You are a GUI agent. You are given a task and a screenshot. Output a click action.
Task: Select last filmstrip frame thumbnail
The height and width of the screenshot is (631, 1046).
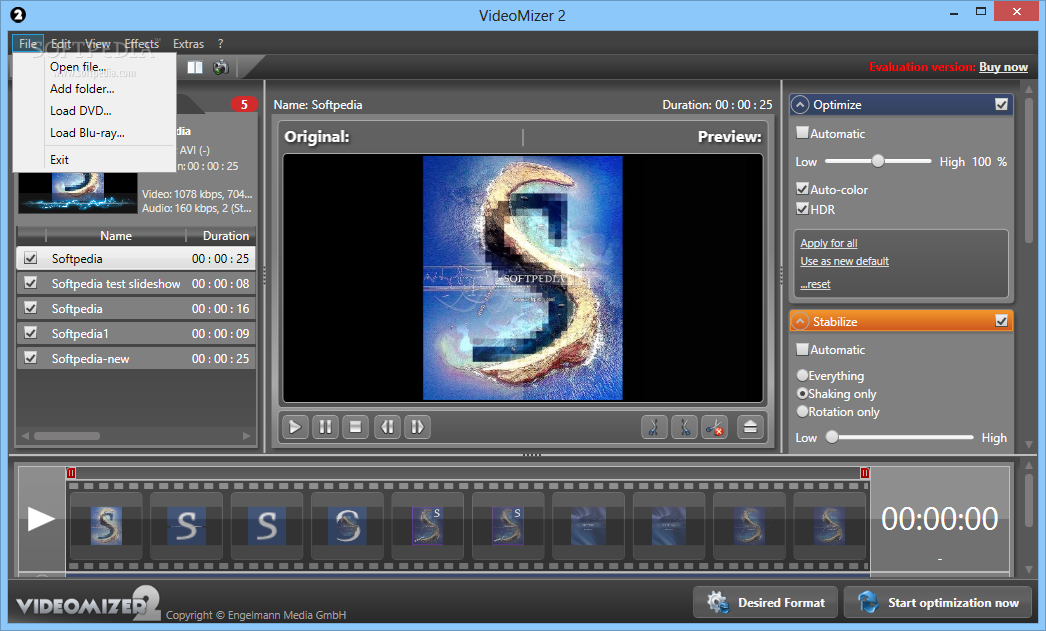pyautogui.click(x=830, y=526)
